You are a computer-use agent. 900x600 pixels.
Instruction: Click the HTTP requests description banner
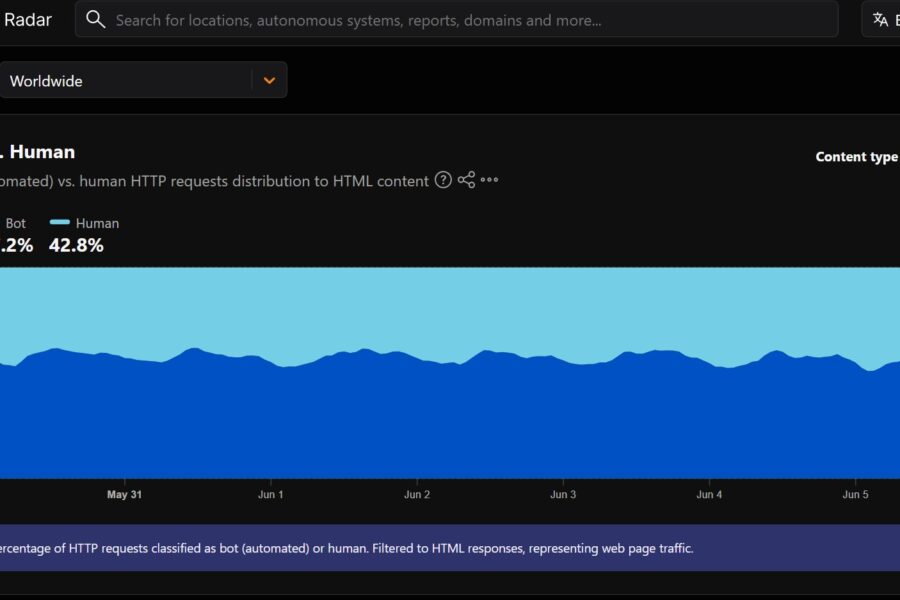click(x=450, y=548)
